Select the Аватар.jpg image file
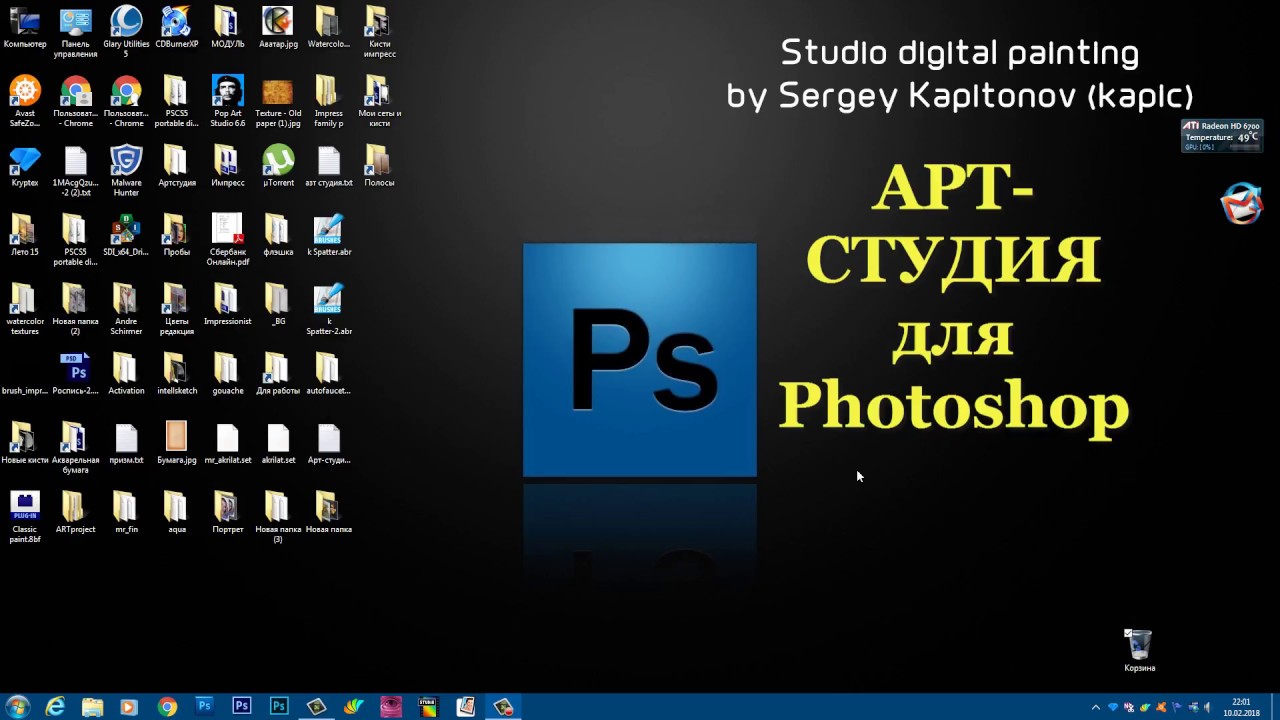This screenshot has width=1280, height=720. [x=278, y=28]
